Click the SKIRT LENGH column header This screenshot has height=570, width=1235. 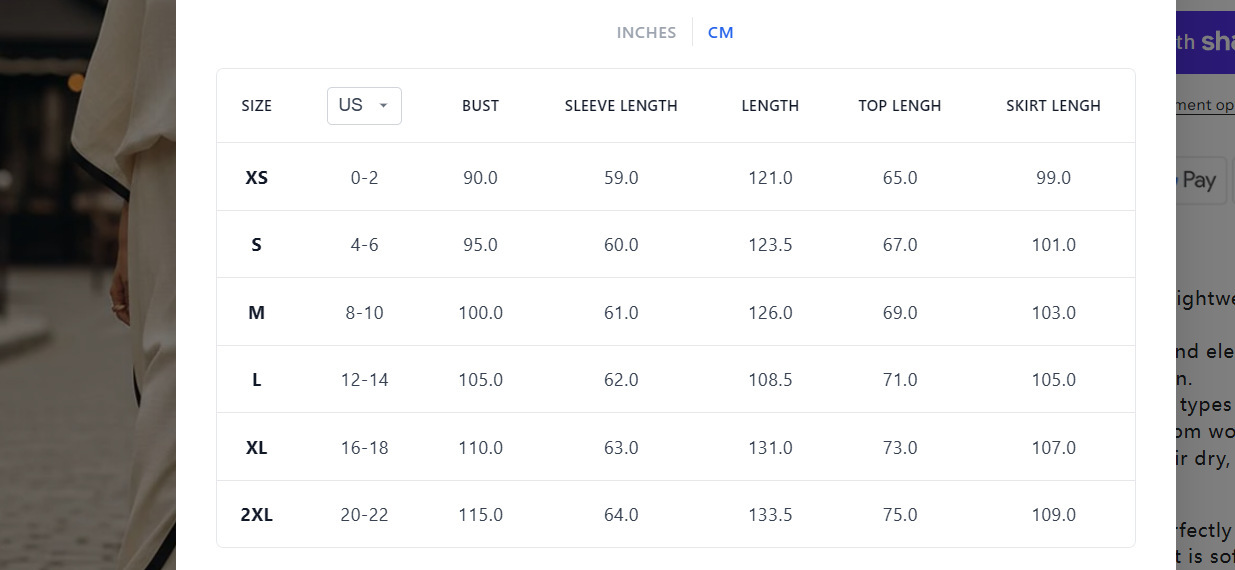tap(1053, 106)
